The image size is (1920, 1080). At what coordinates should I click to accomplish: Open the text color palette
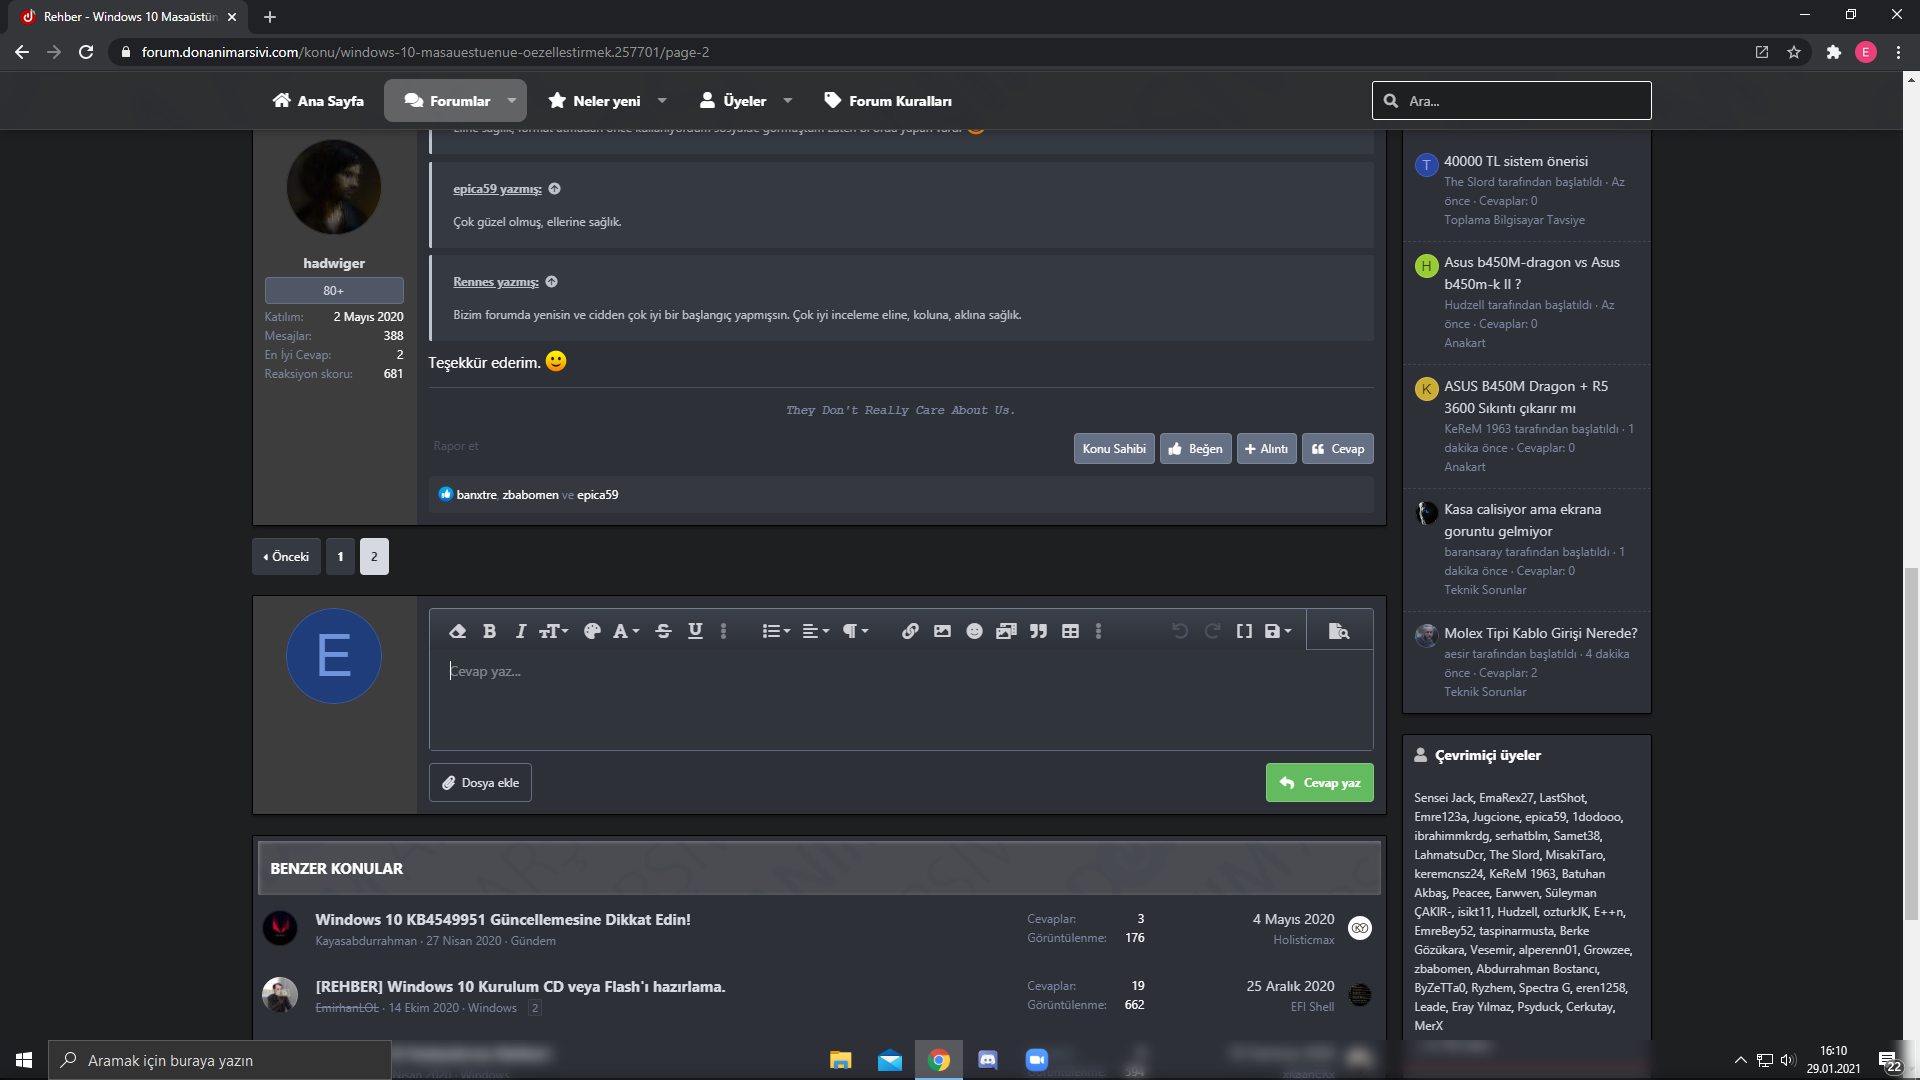click(x=592, y=631)
